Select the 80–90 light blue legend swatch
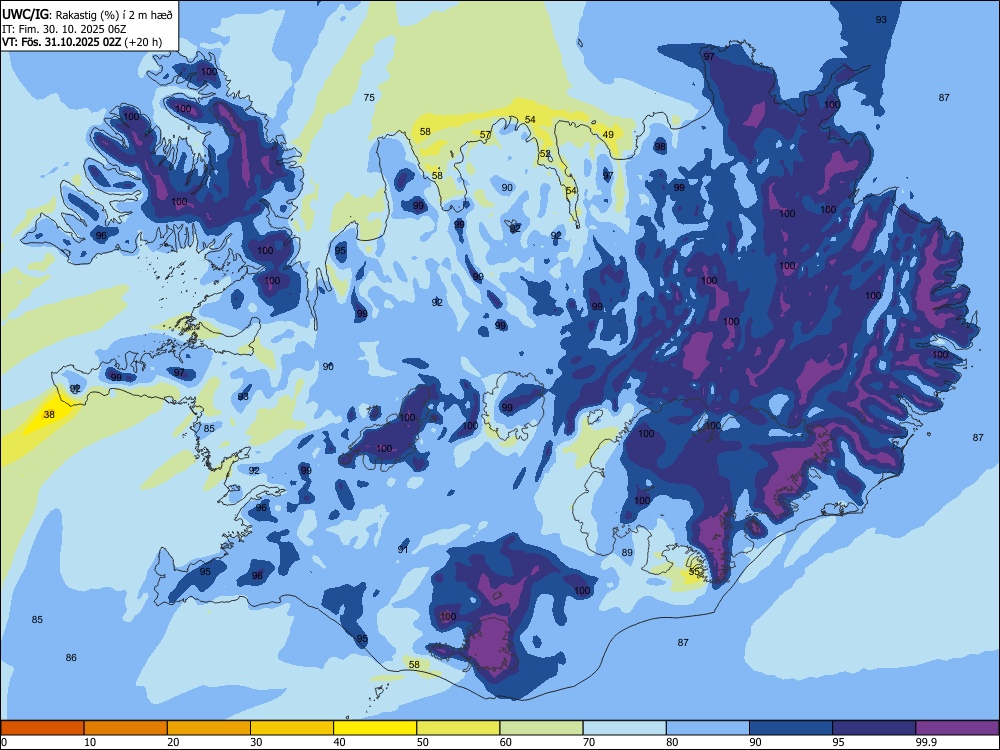Screen dimensions: 1000x750 708,728
